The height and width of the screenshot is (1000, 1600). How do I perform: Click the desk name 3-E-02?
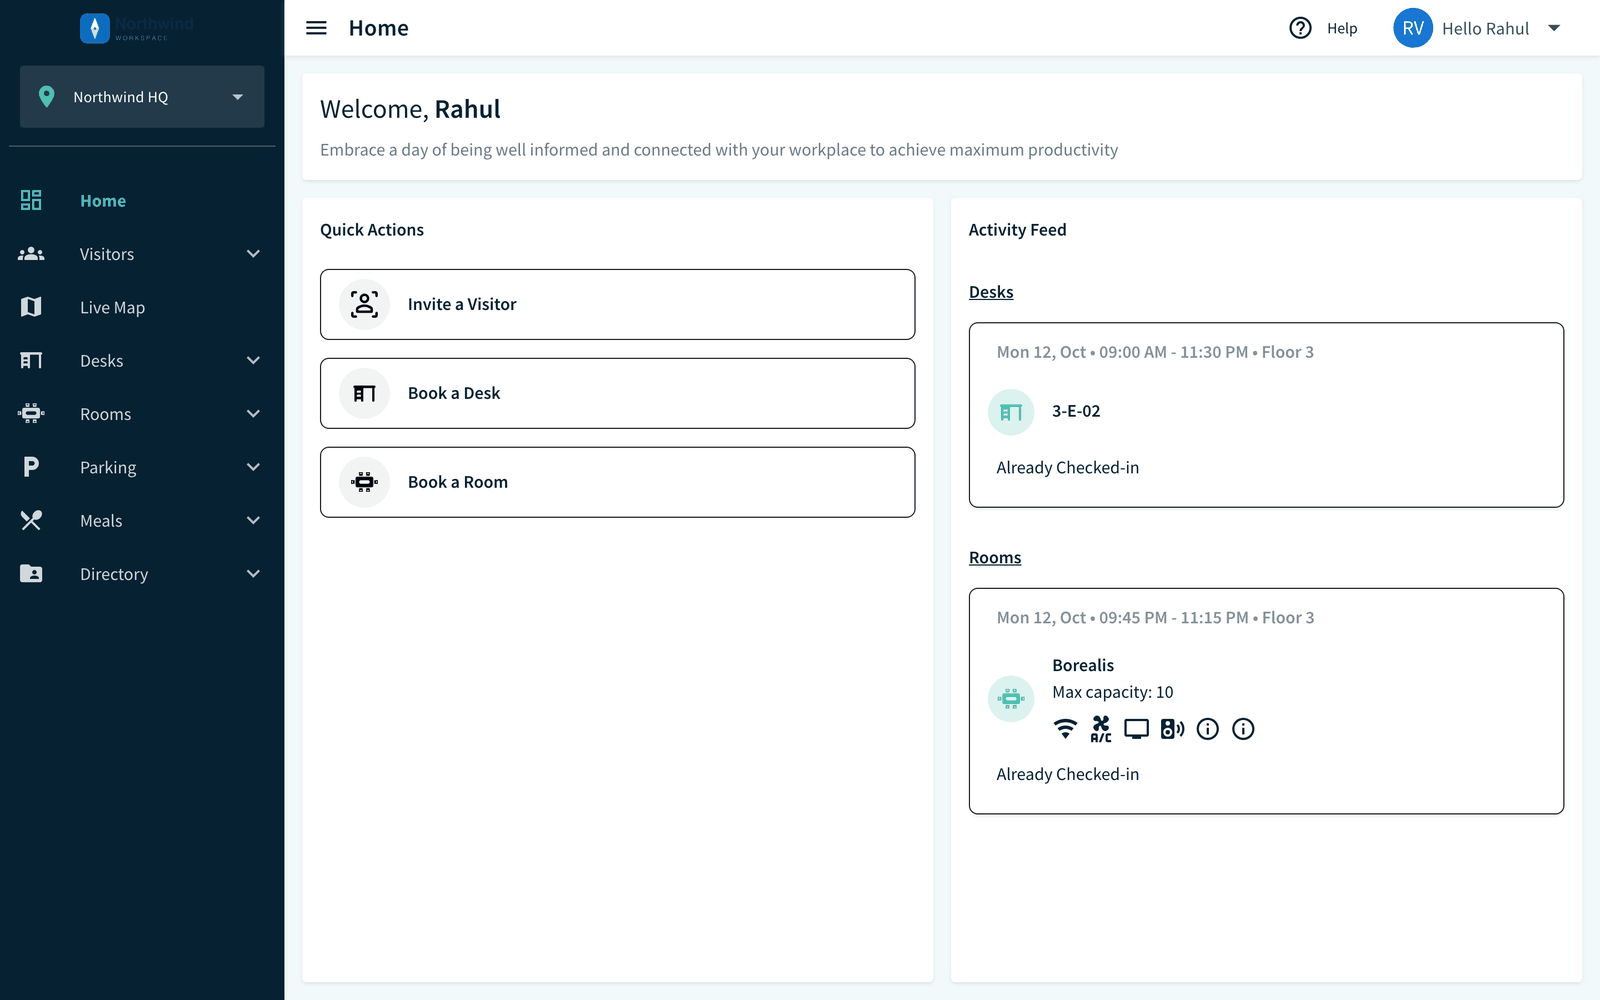(1076, 411)
